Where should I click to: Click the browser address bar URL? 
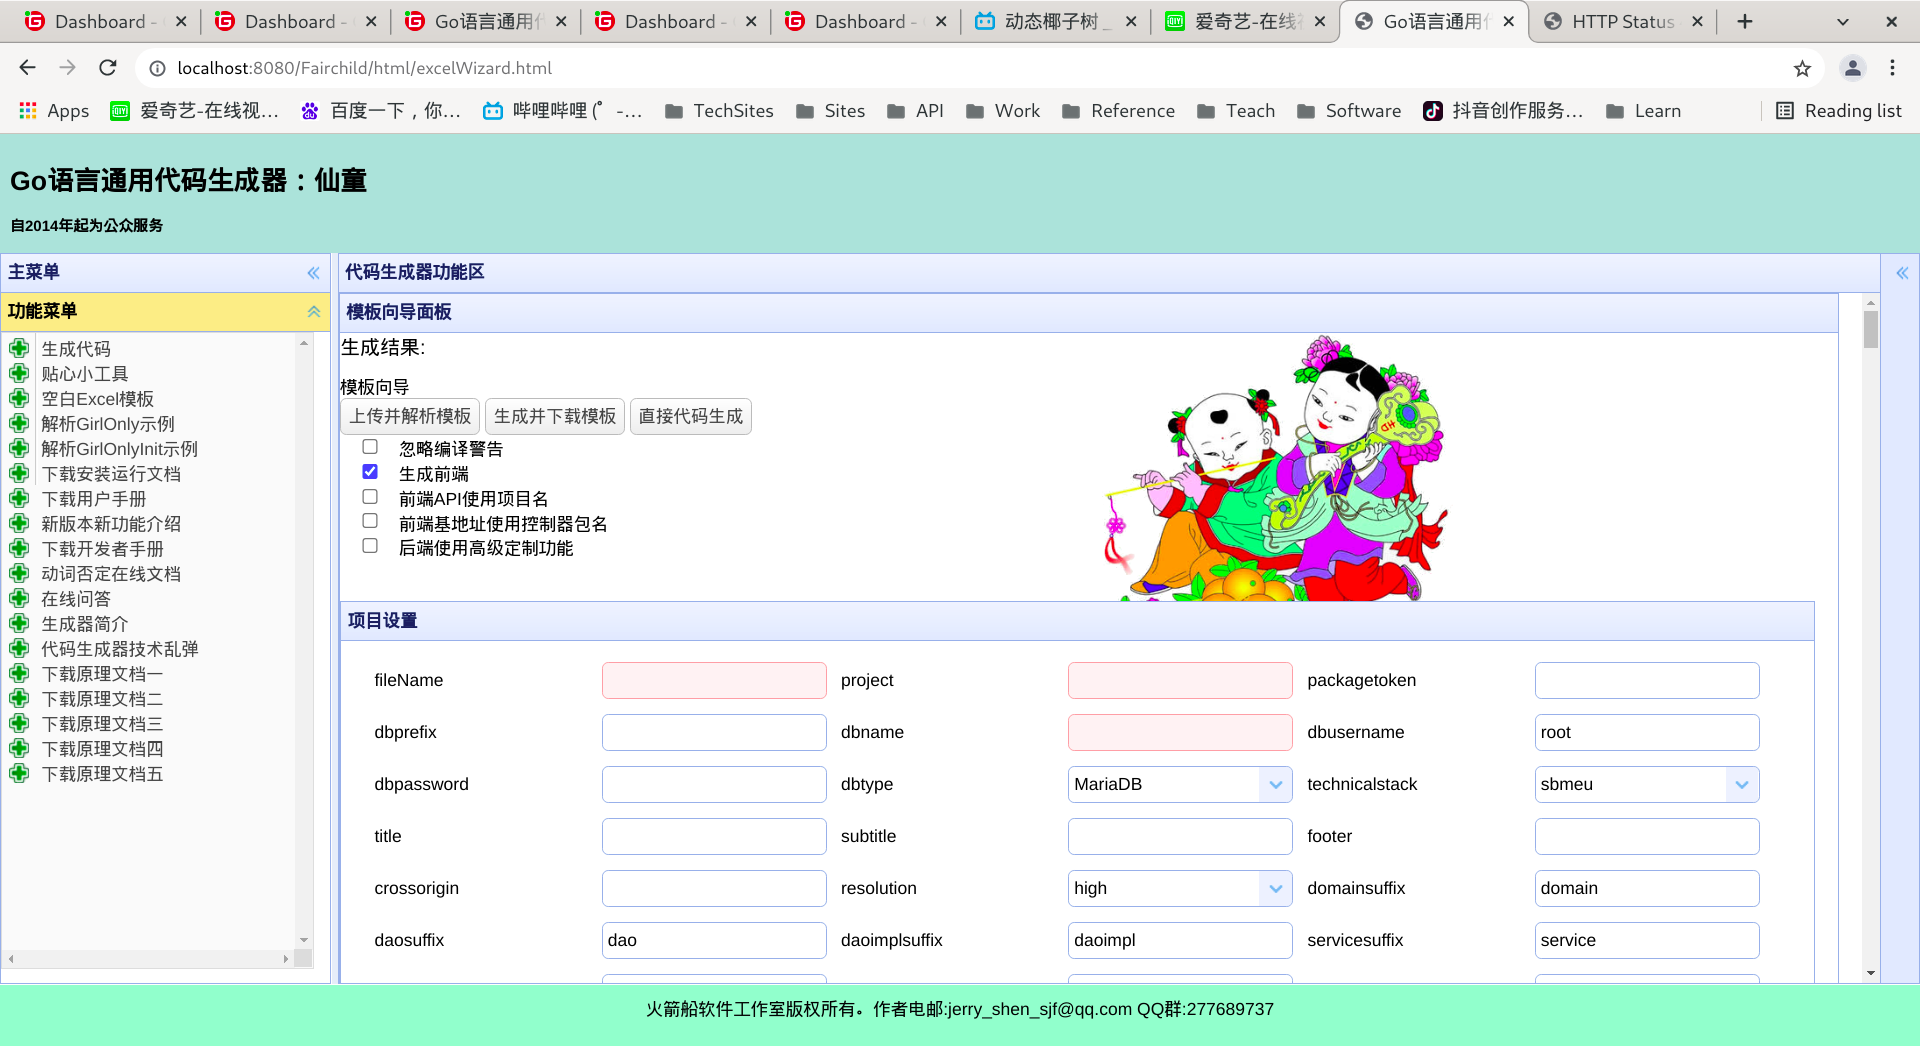coord(365,68)
